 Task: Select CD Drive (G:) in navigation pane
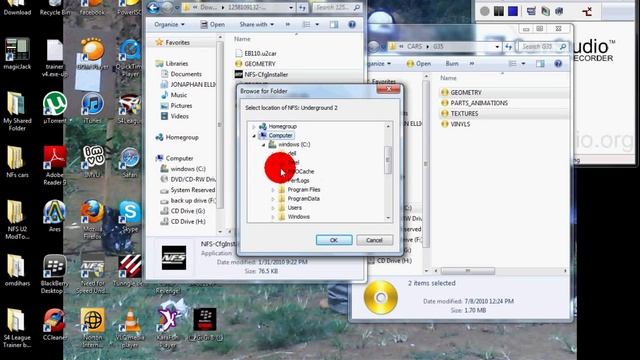click(x=188, y=211)
